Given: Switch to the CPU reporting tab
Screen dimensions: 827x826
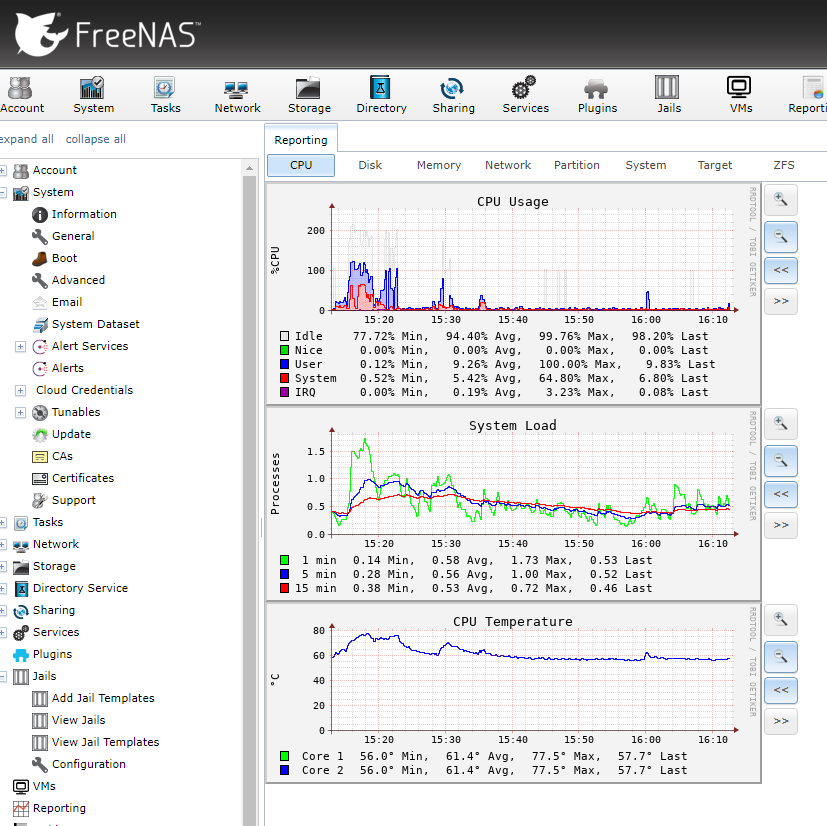Looking at the screenshot, I should 301,165.
